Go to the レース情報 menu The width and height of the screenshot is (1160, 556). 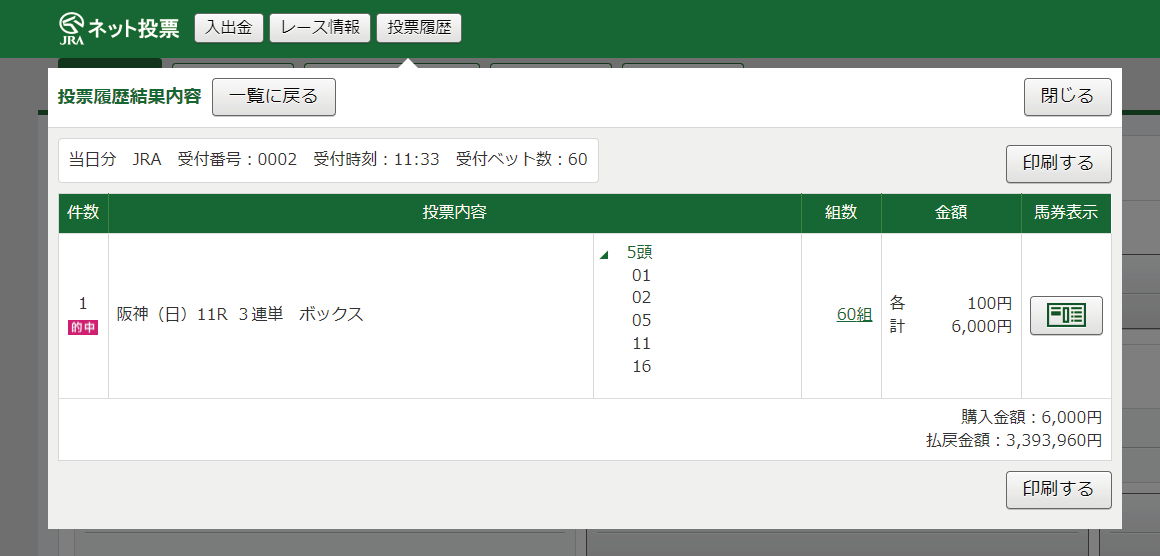[x=320, y=28]
